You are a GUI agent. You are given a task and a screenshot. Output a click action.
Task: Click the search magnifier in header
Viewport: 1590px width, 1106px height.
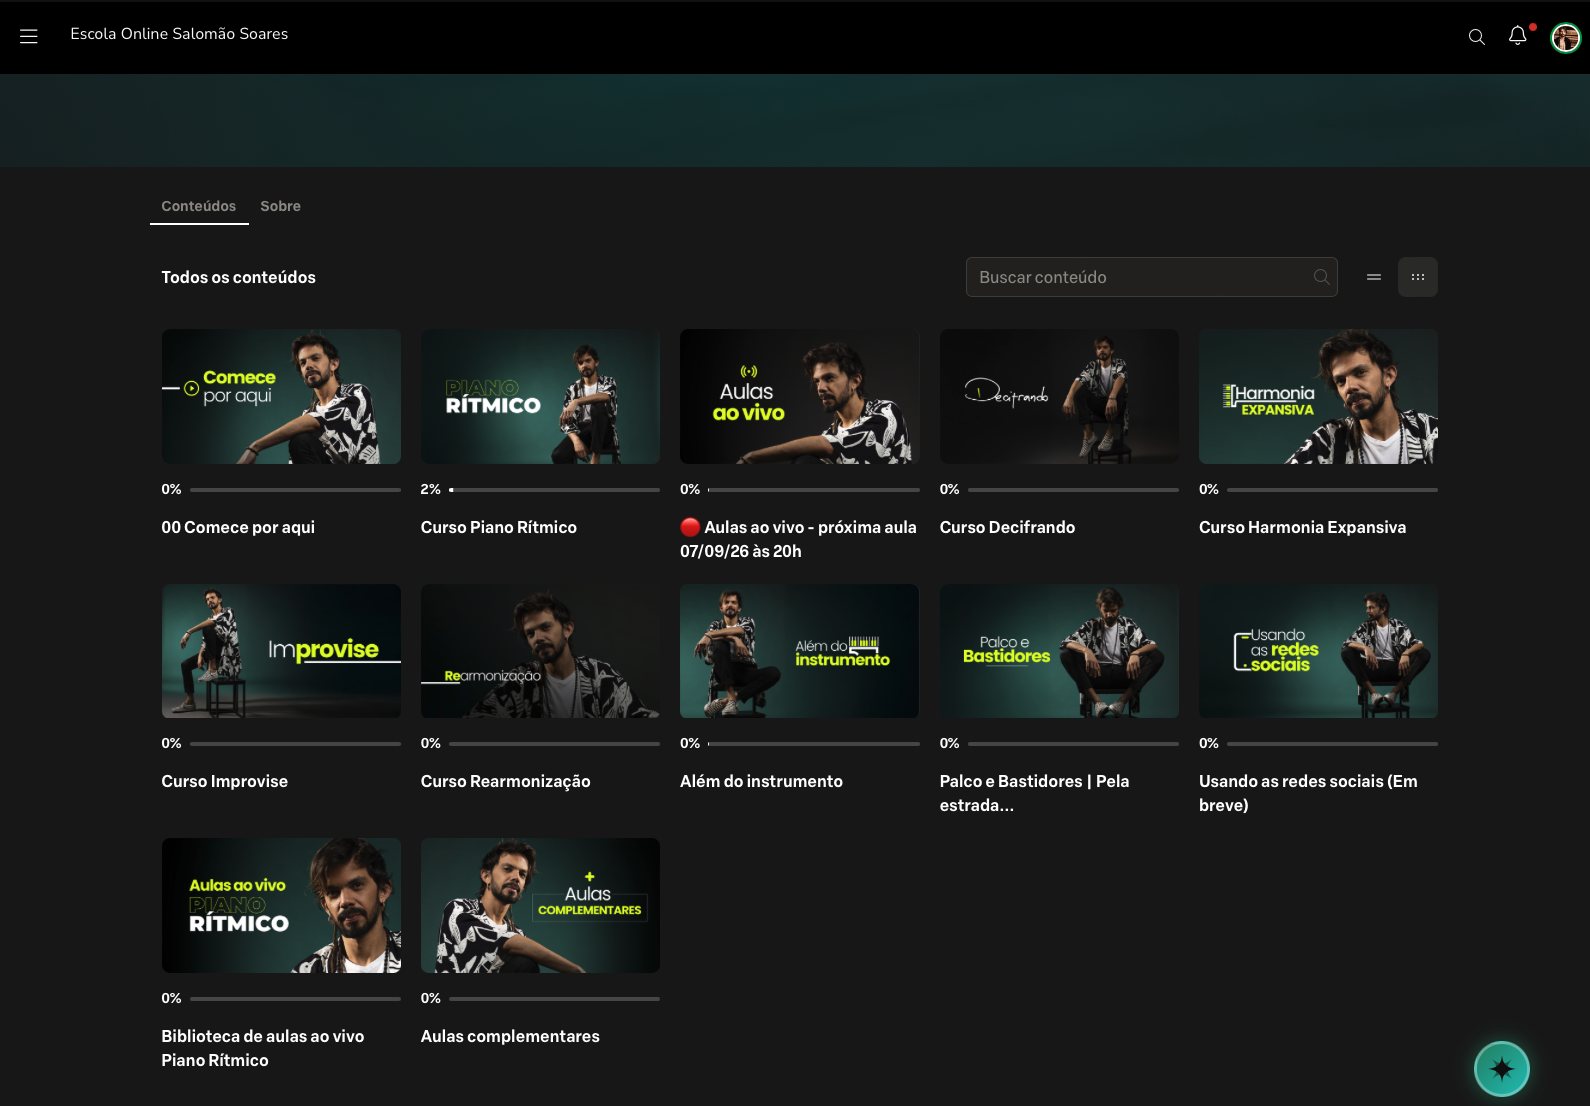pyautogui.click(x=1476, y=37)
